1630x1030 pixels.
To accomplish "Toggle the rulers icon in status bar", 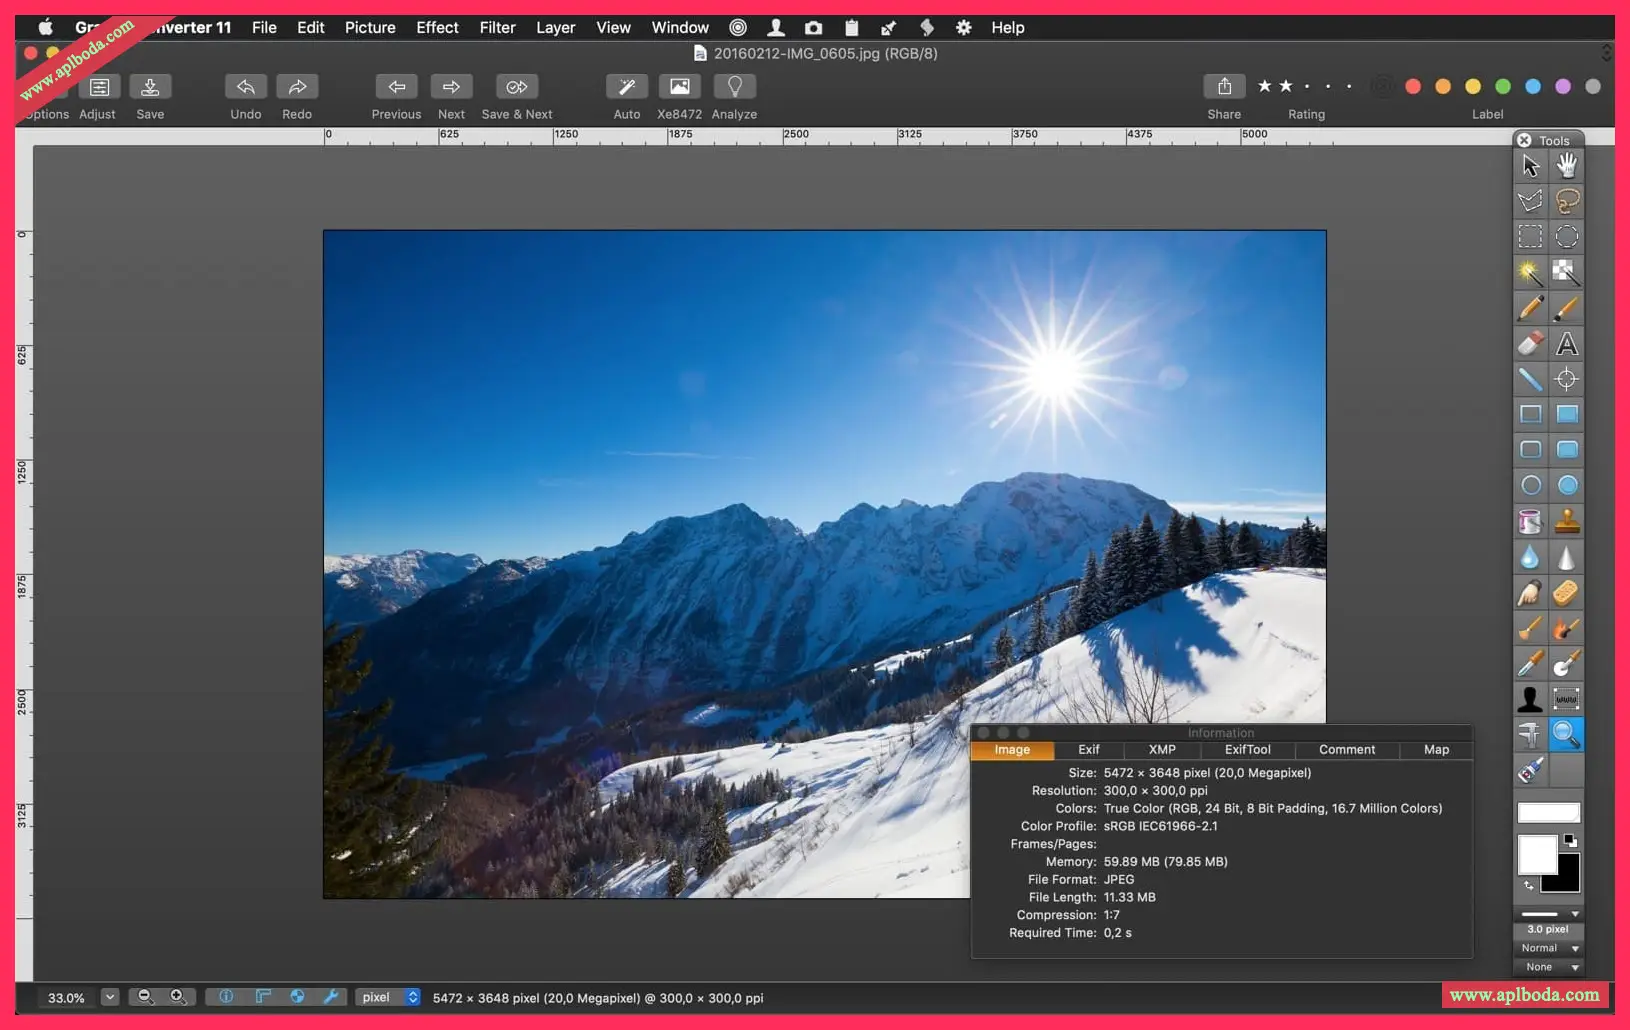I will click(x=263, y=997).
